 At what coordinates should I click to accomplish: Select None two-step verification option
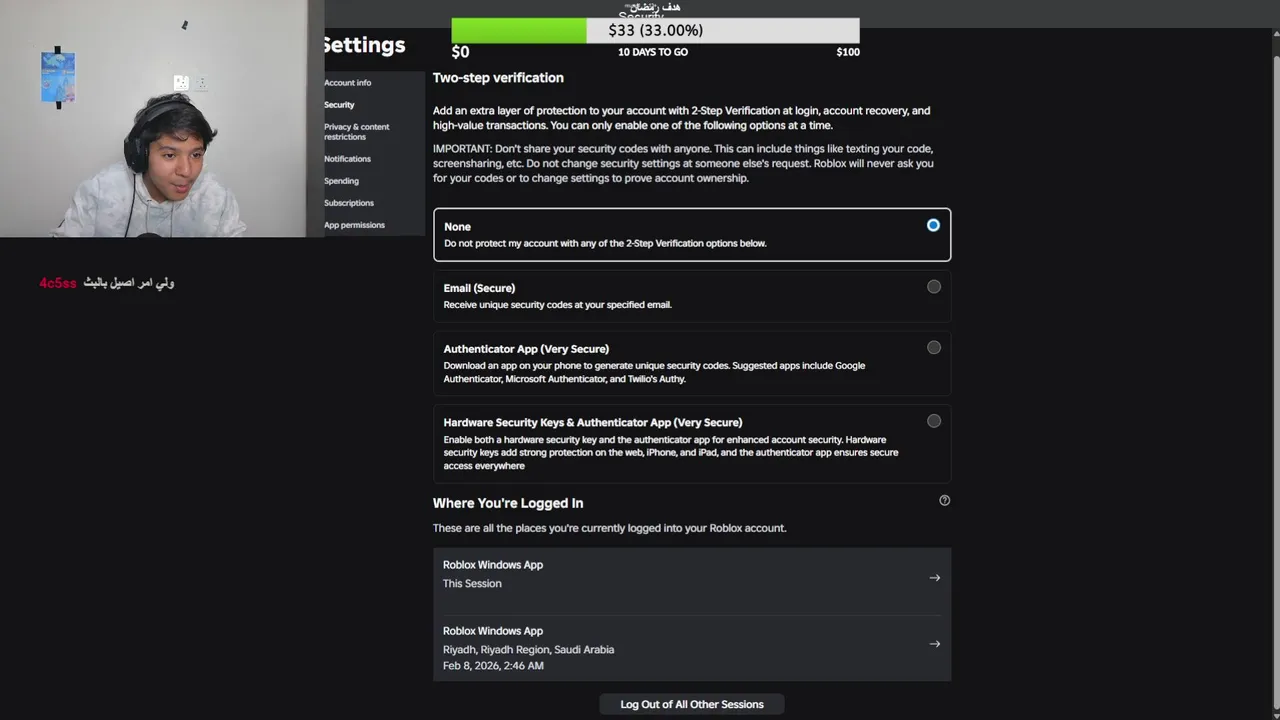933,226
